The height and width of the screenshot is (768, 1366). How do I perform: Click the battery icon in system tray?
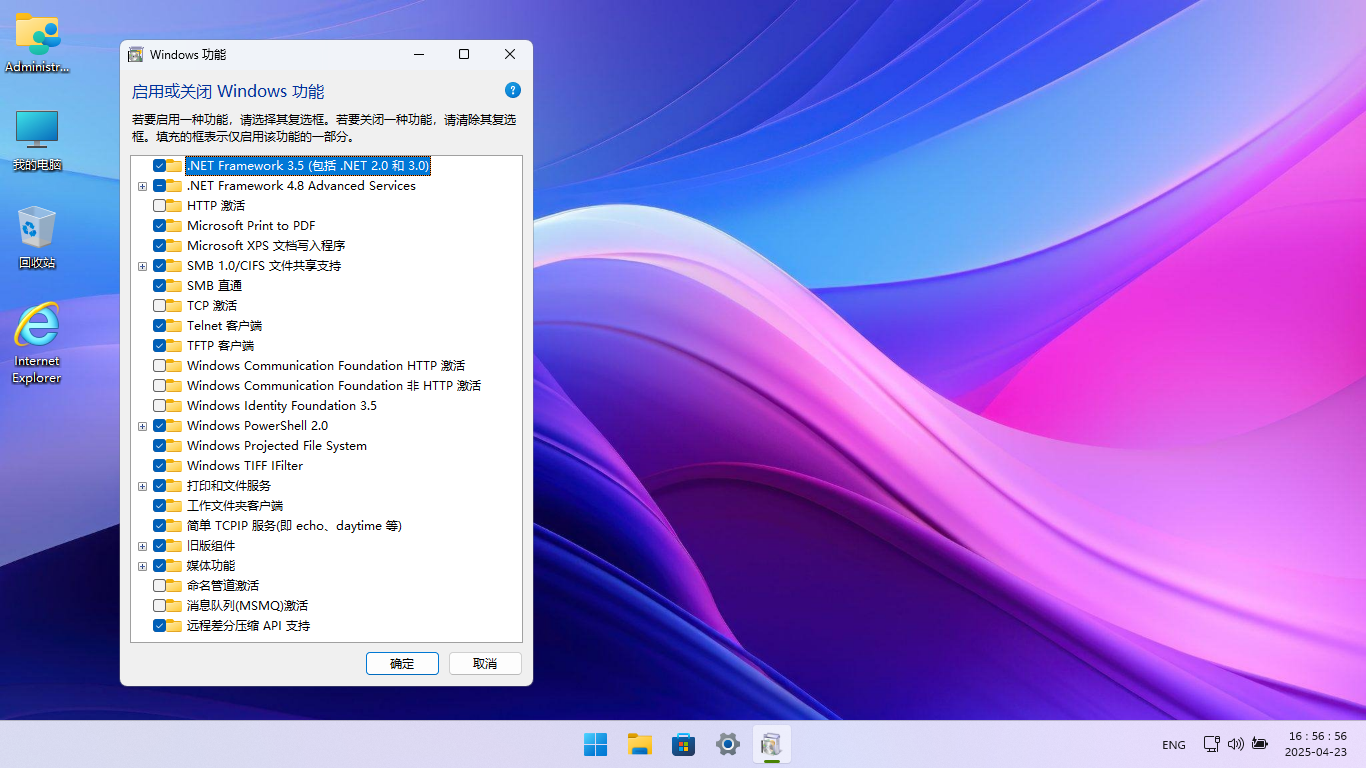tap(1259, 744)
